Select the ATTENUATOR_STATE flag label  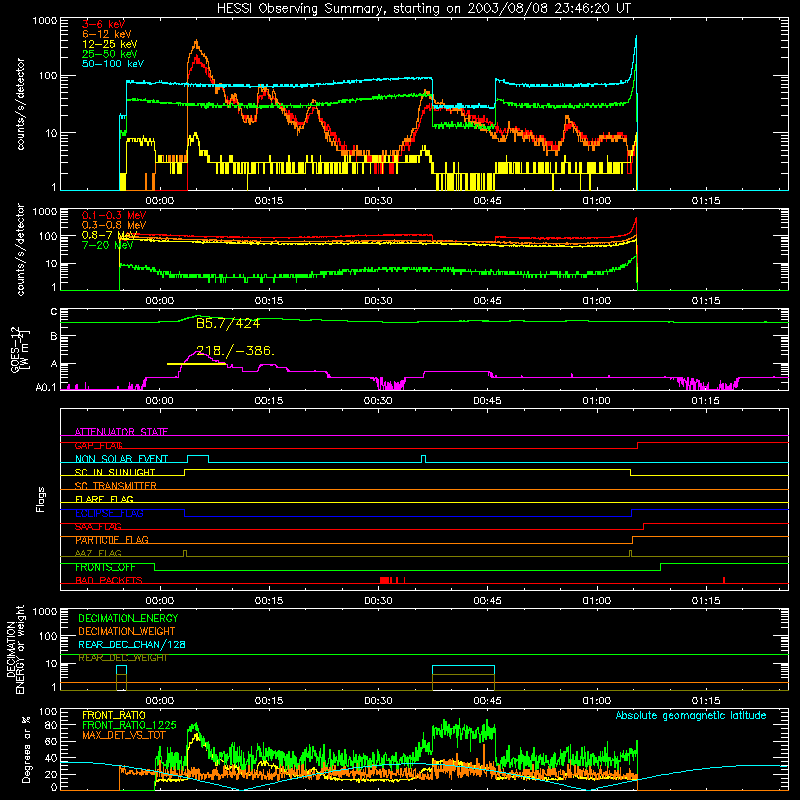121,432
